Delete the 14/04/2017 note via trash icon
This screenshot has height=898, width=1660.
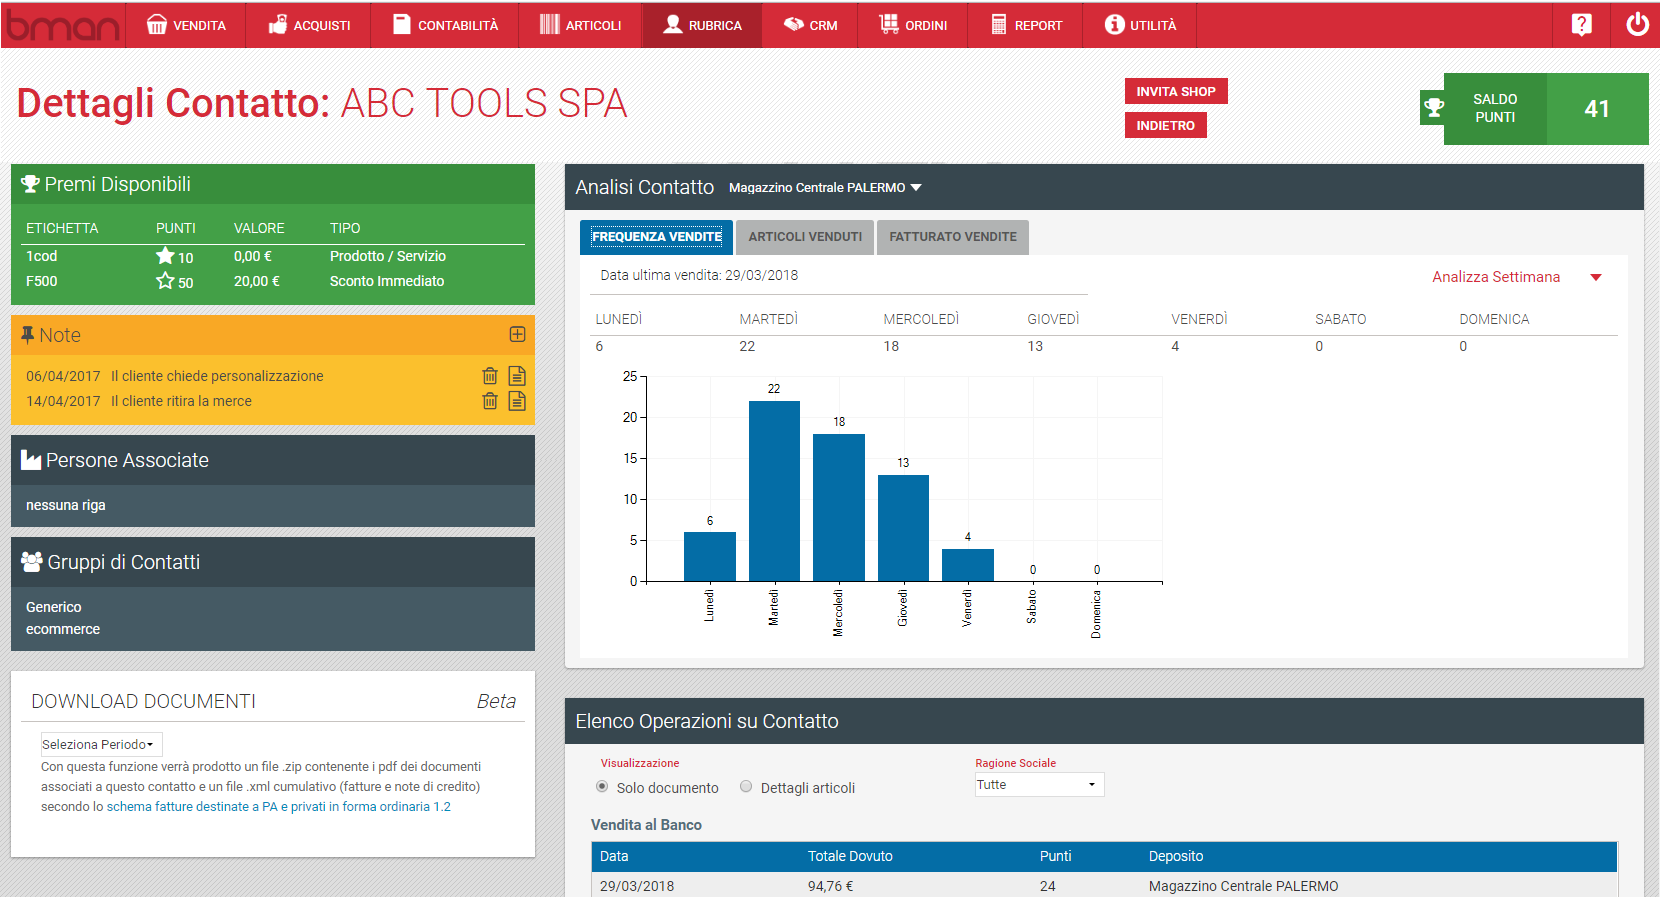(x=490, y=401)
